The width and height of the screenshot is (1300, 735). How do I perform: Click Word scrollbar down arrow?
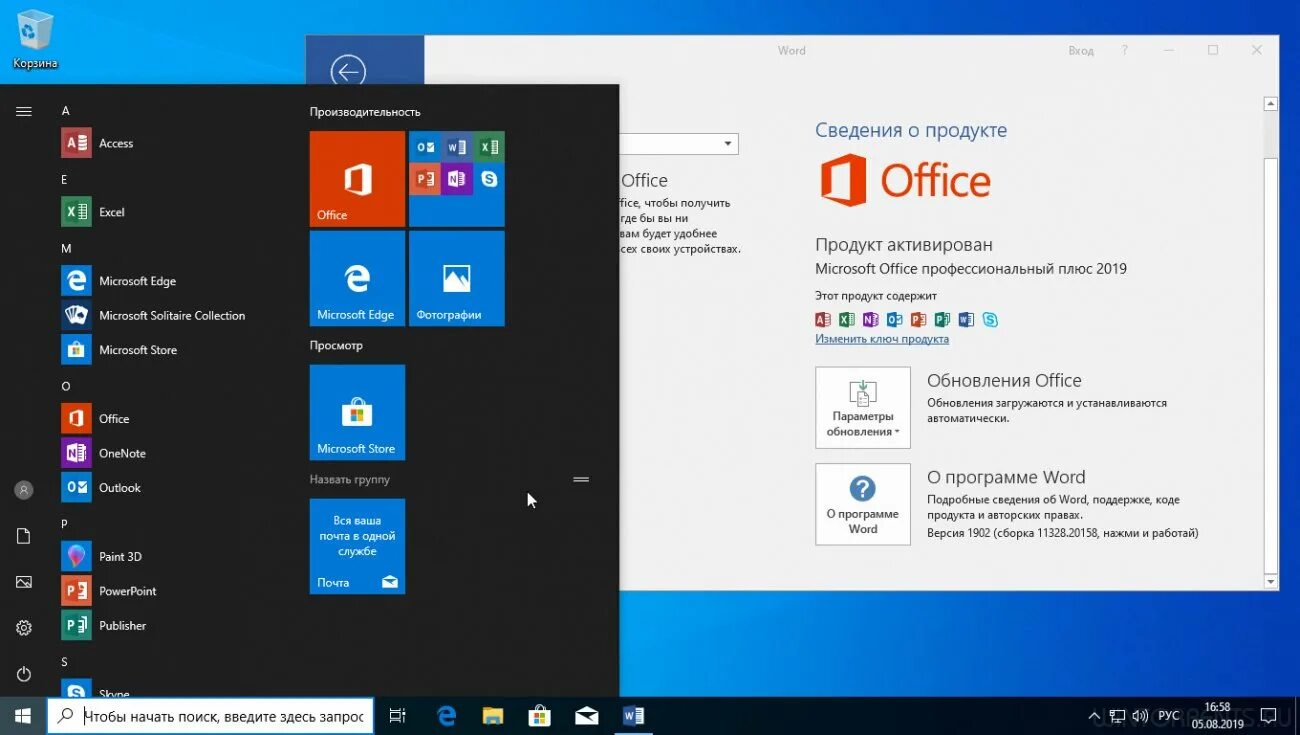[1271, 581]
